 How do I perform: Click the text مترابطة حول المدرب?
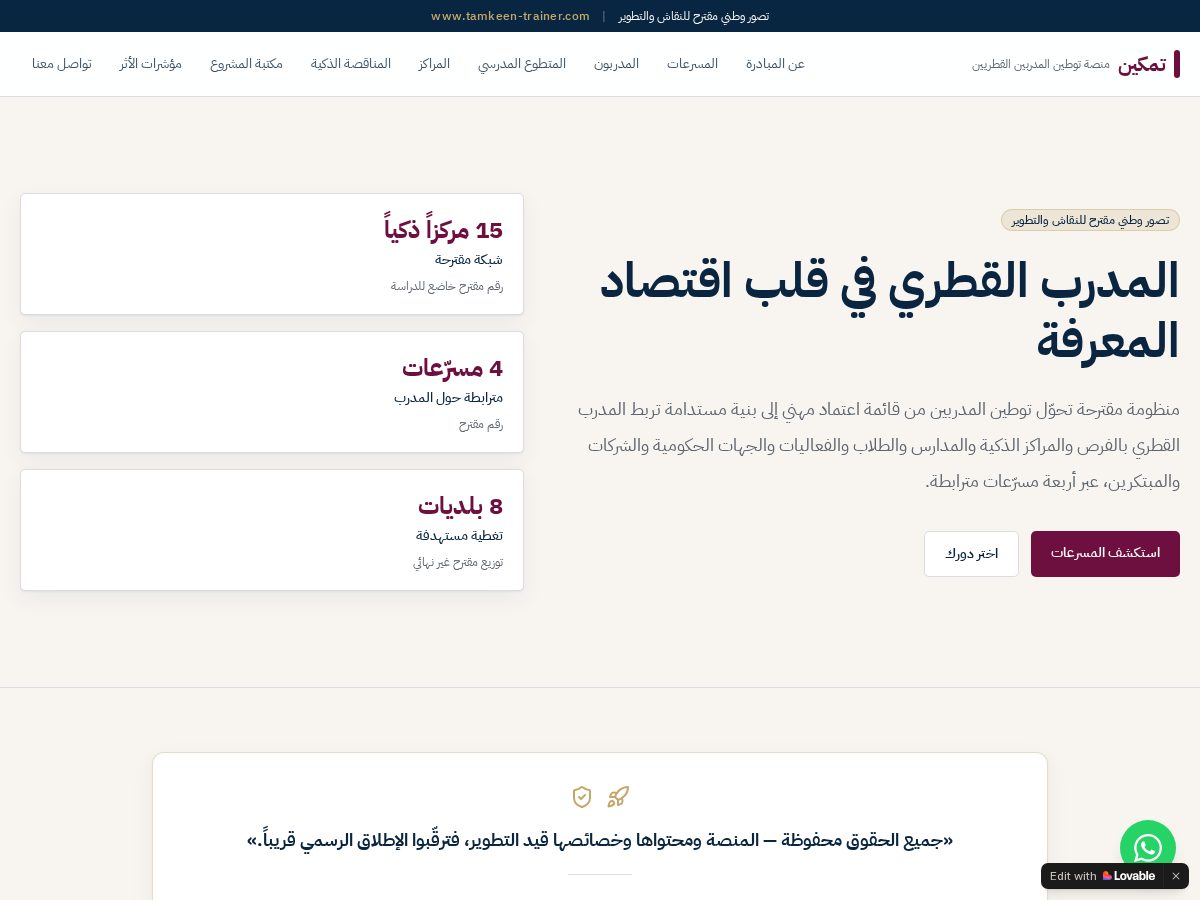click(448, 398)
